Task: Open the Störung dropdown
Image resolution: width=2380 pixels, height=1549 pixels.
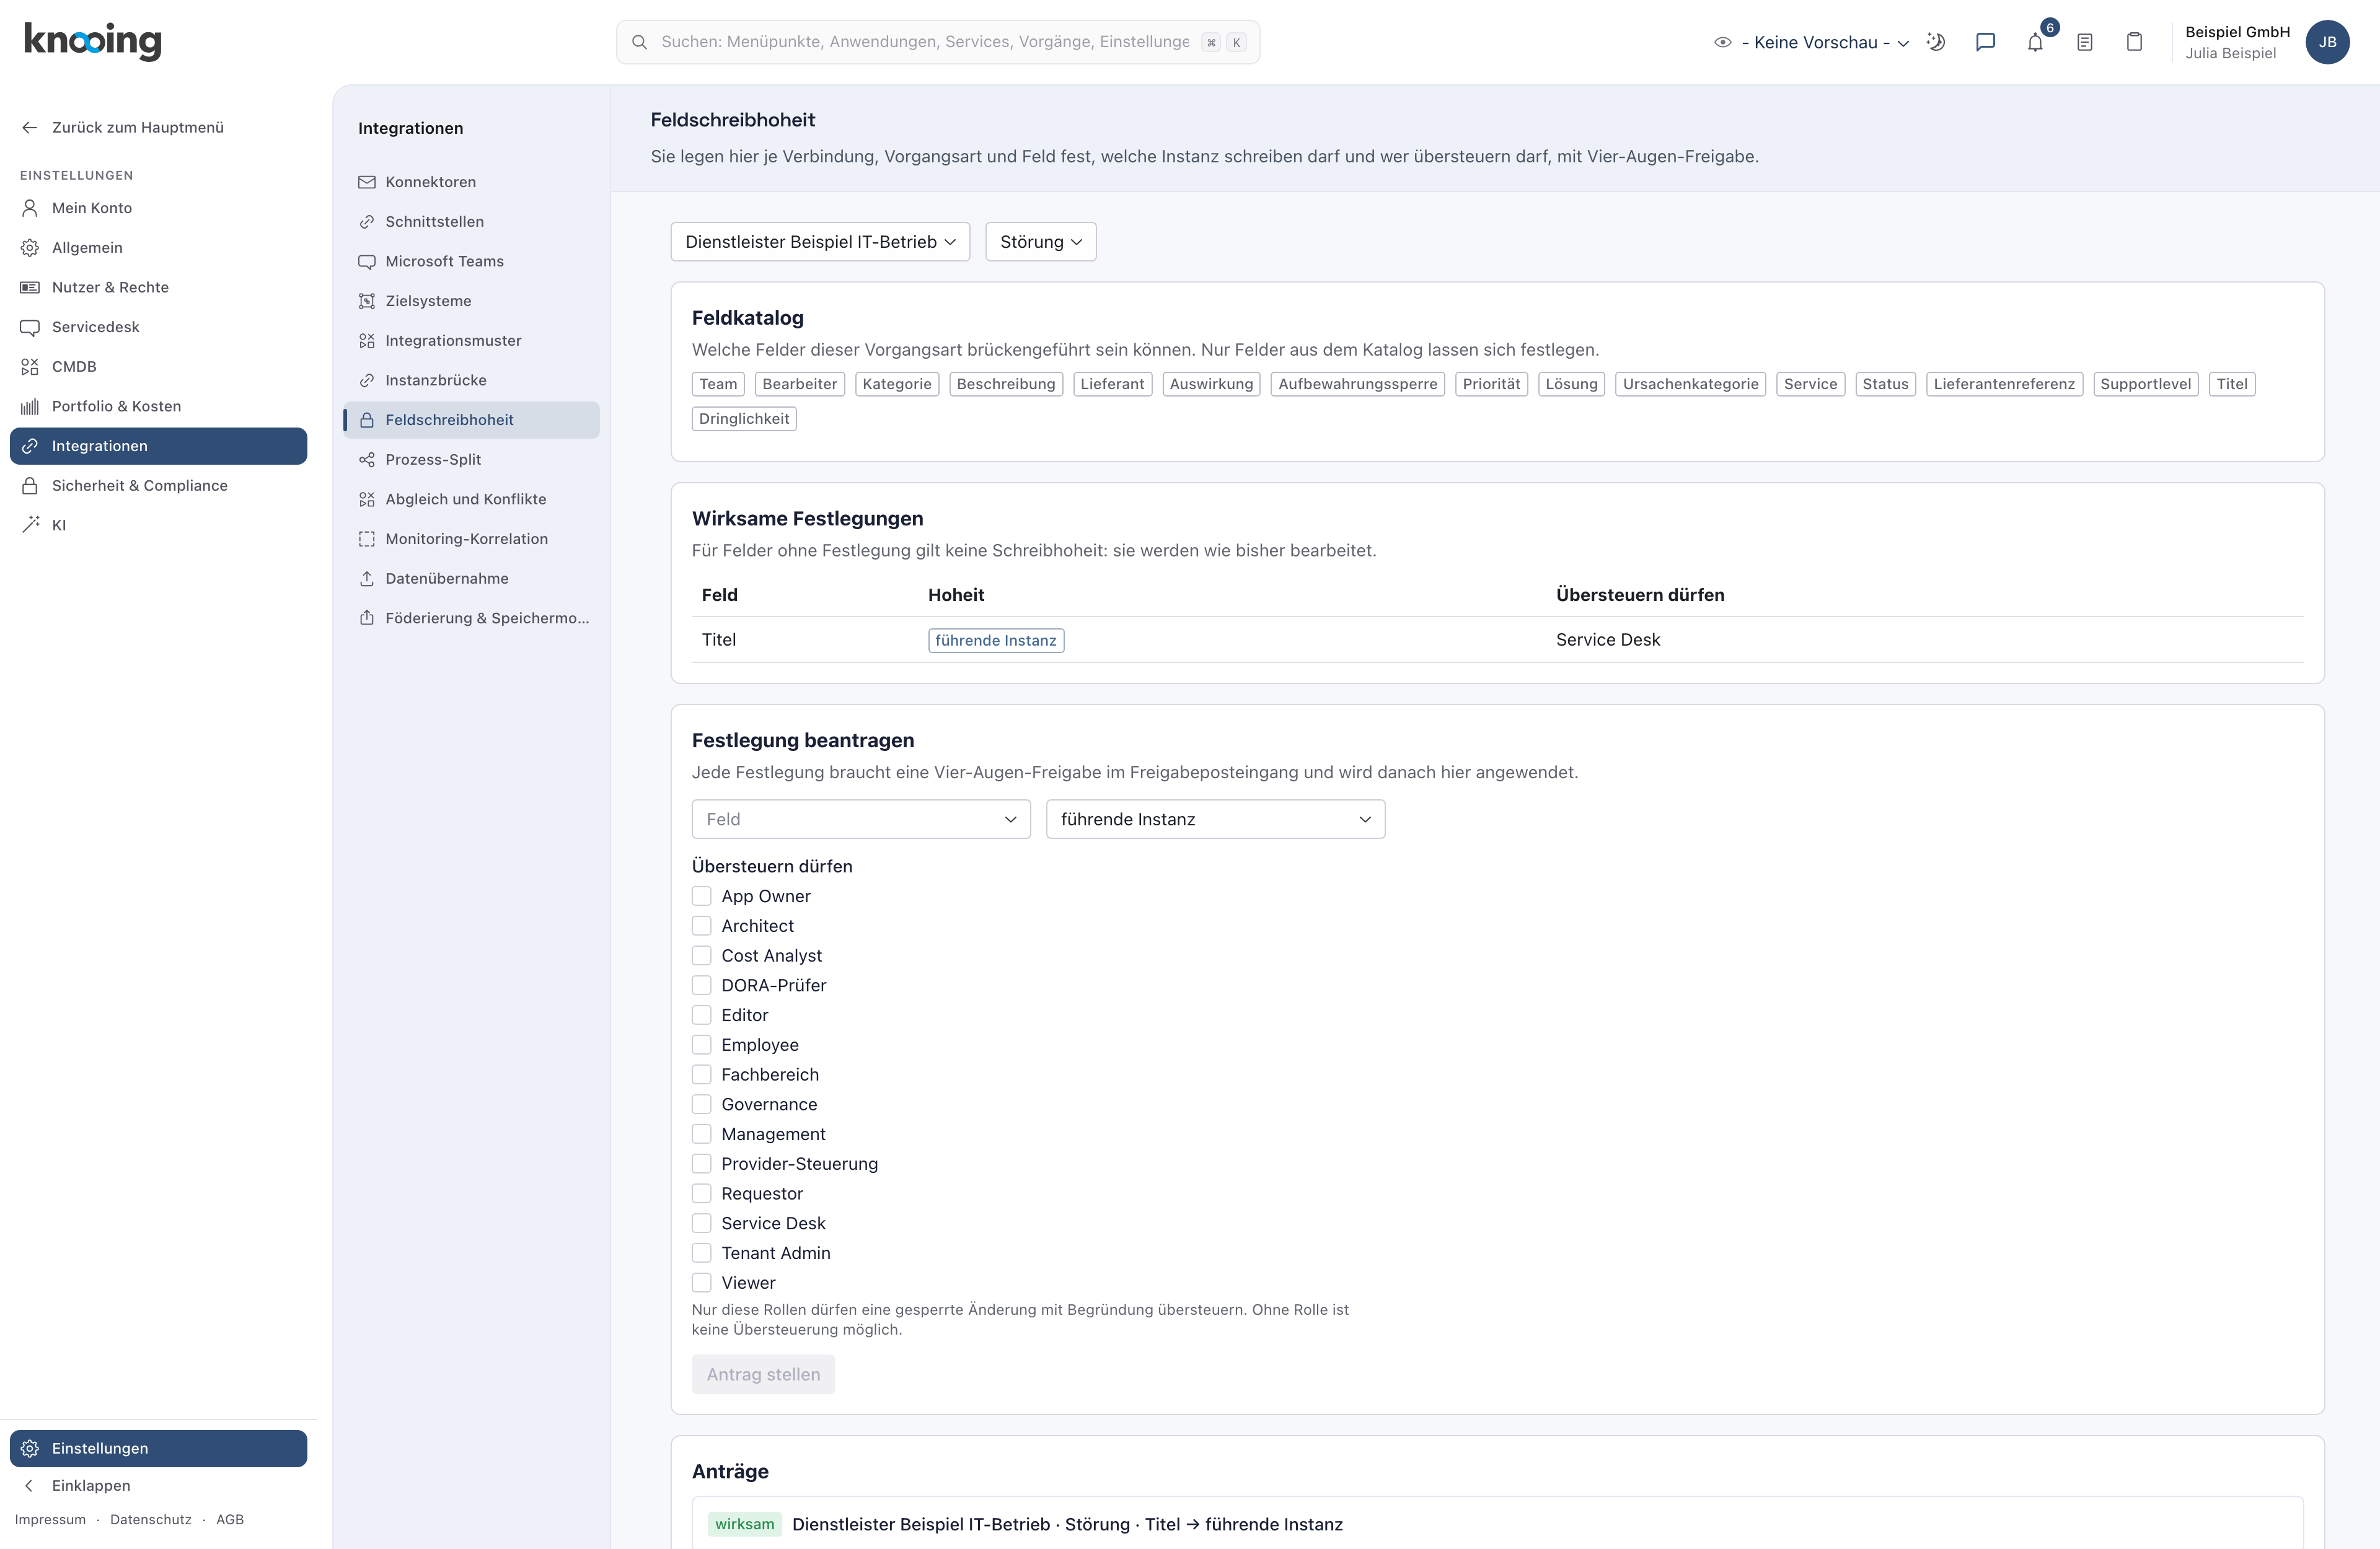Action: click(1041, 242)
